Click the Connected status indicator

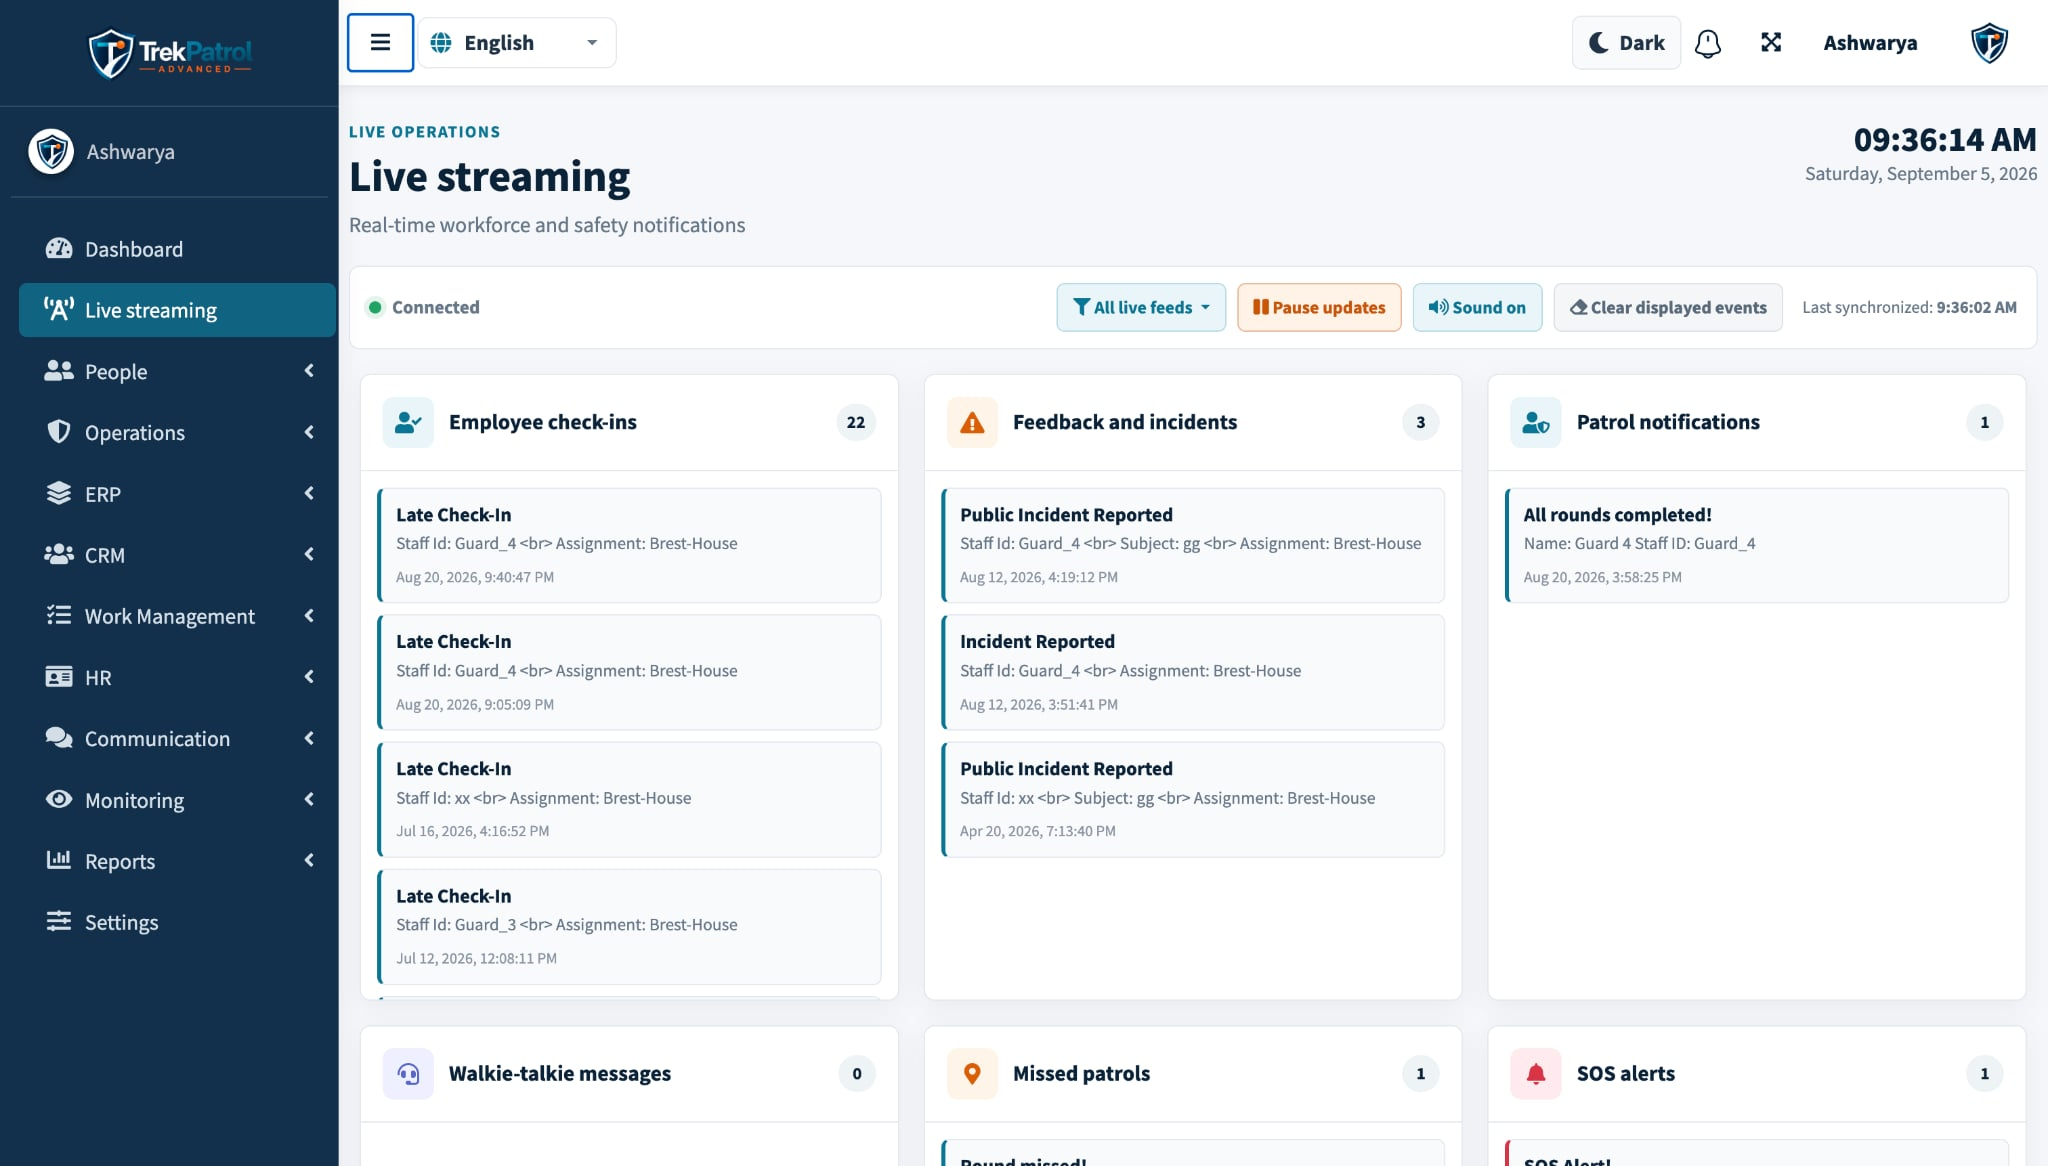423,307
